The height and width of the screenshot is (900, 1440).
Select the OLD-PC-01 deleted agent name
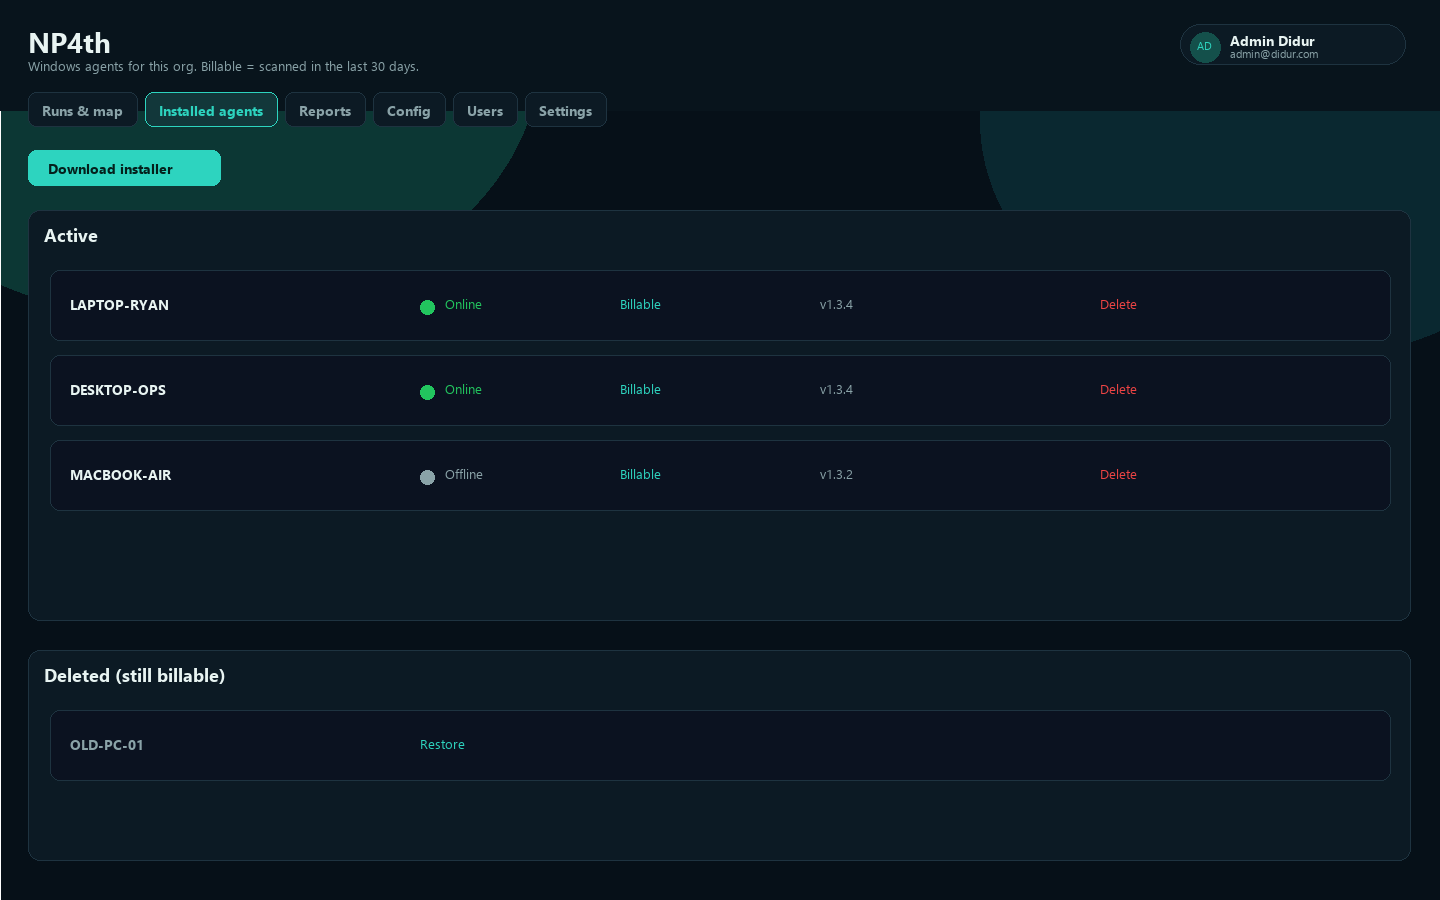pyautogui.click(x=106, y=745)
